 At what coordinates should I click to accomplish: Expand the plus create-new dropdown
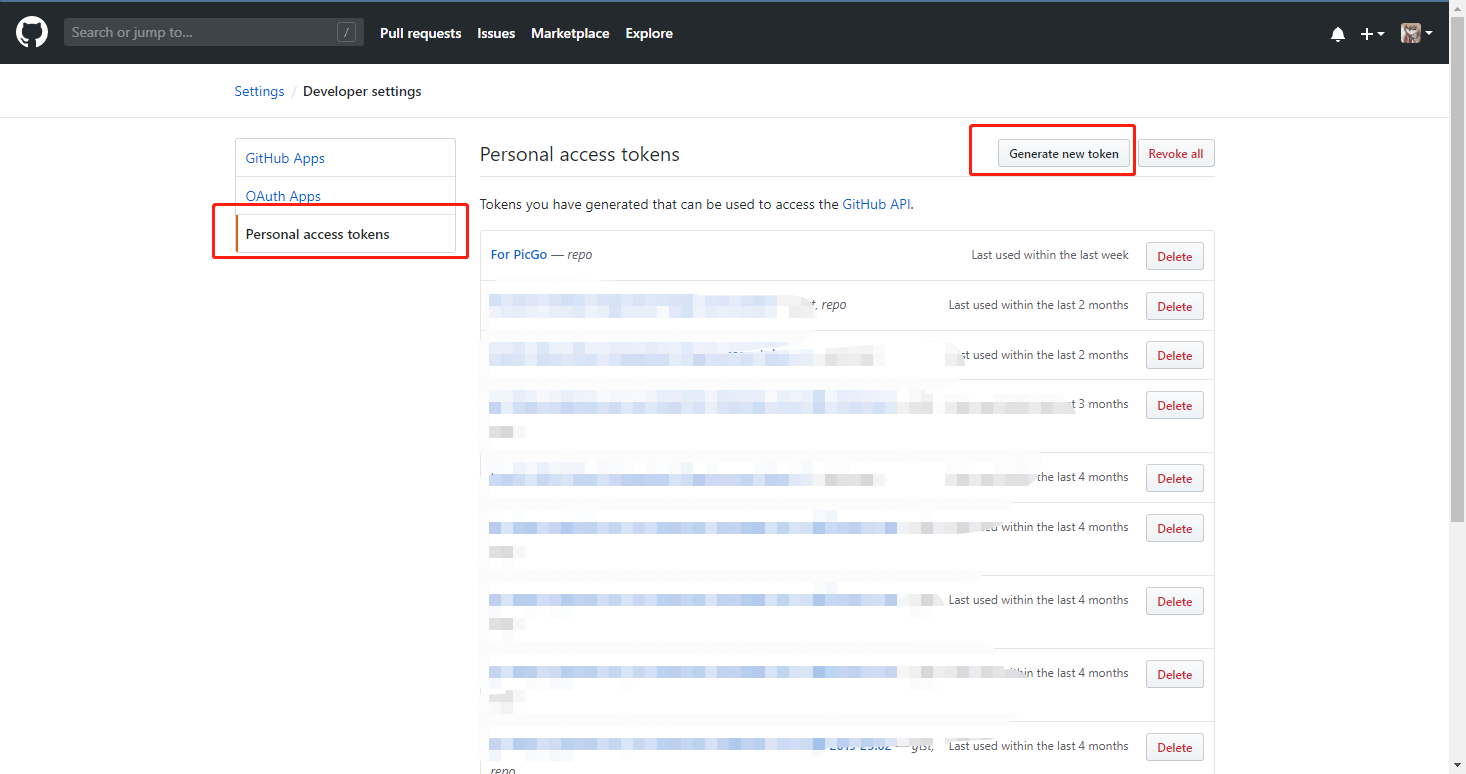pos(1372,34)
